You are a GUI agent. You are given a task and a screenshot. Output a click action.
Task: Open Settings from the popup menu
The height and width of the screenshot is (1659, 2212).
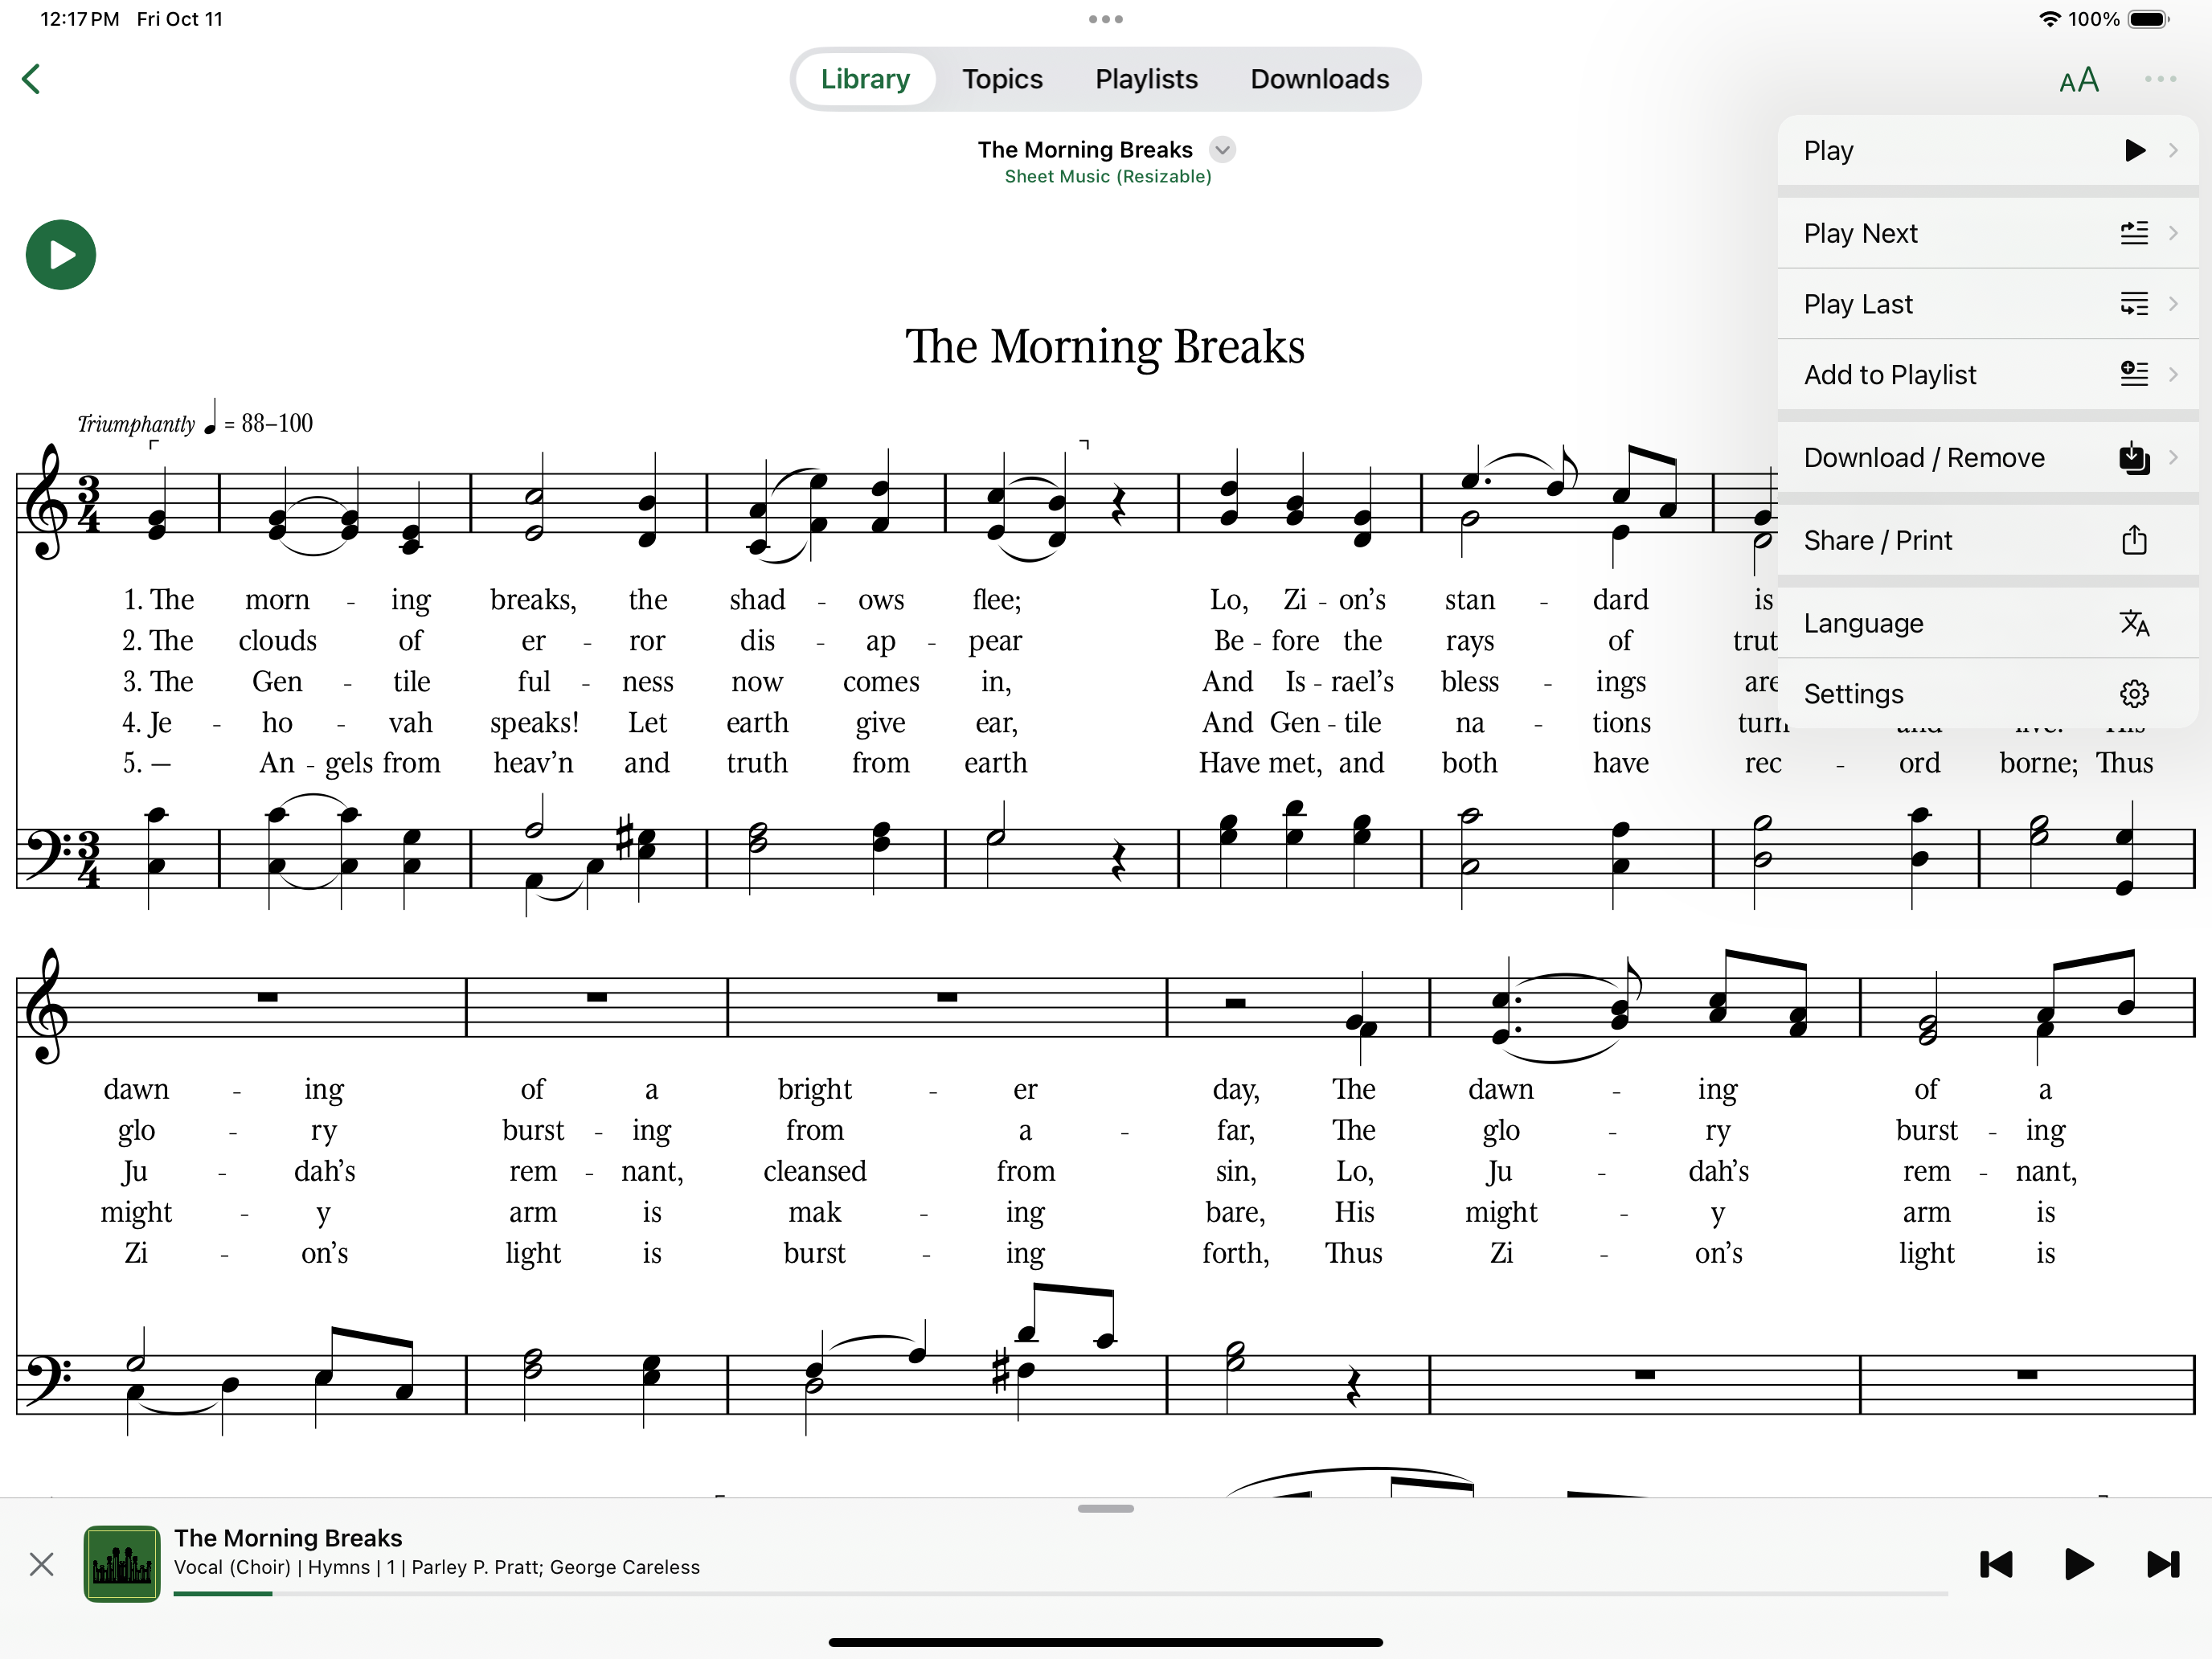point(1988,694)
